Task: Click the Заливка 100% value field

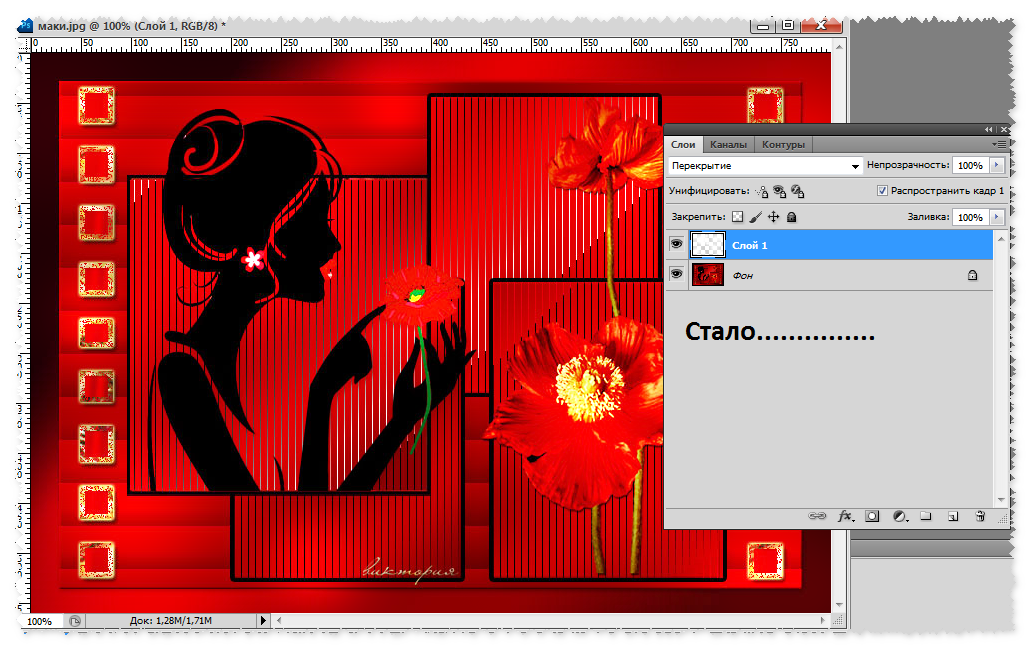Action: point(971,217)
